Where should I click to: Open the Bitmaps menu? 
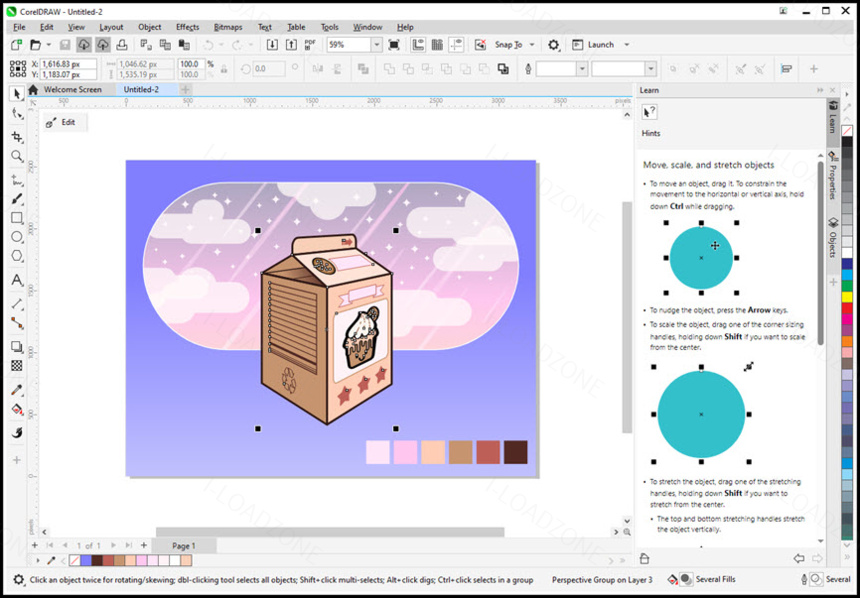click(229, 27)
